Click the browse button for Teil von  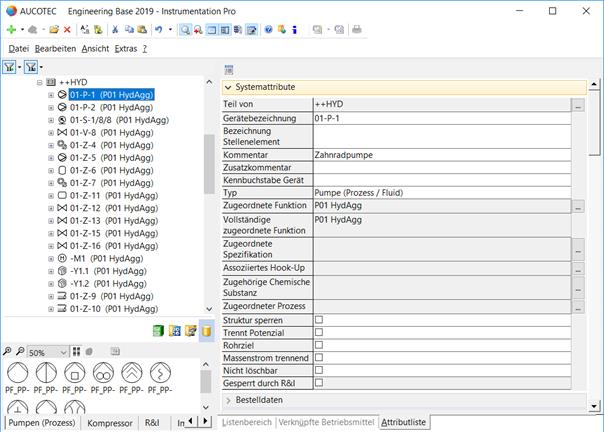[578, 105]
